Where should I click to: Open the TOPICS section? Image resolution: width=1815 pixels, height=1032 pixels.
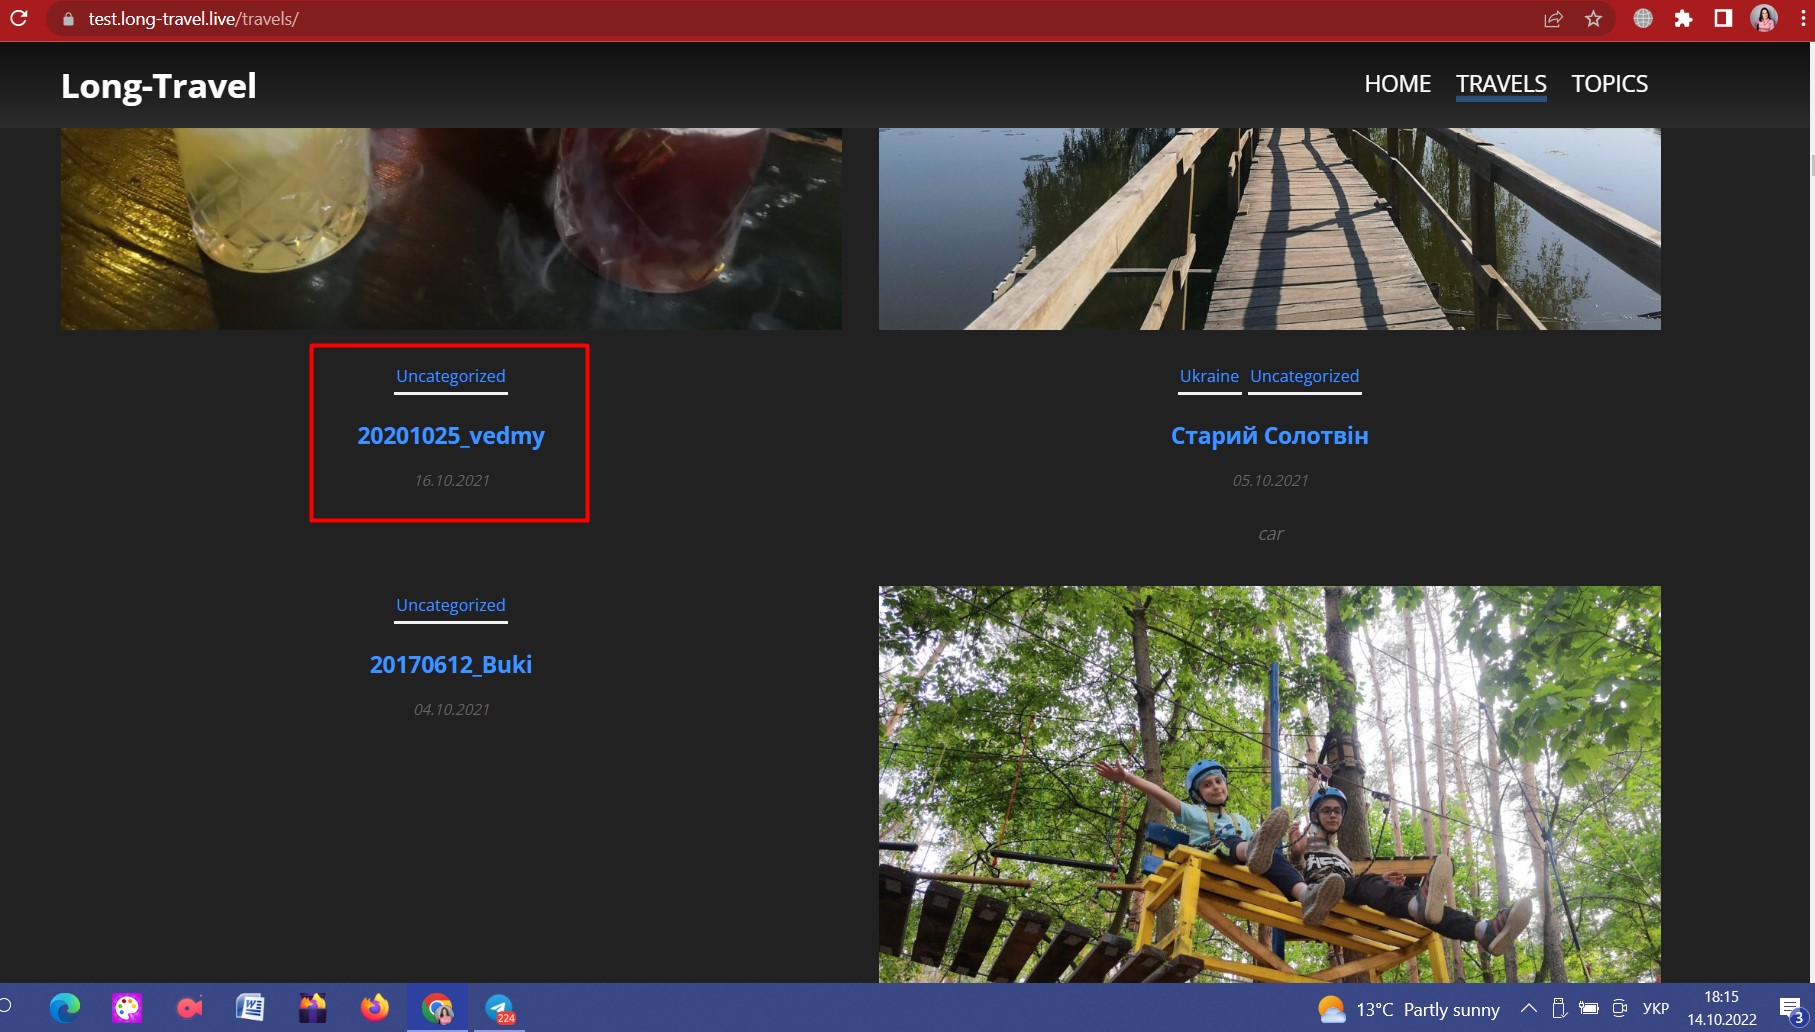pyautogui.click(x=1610, y=84)
